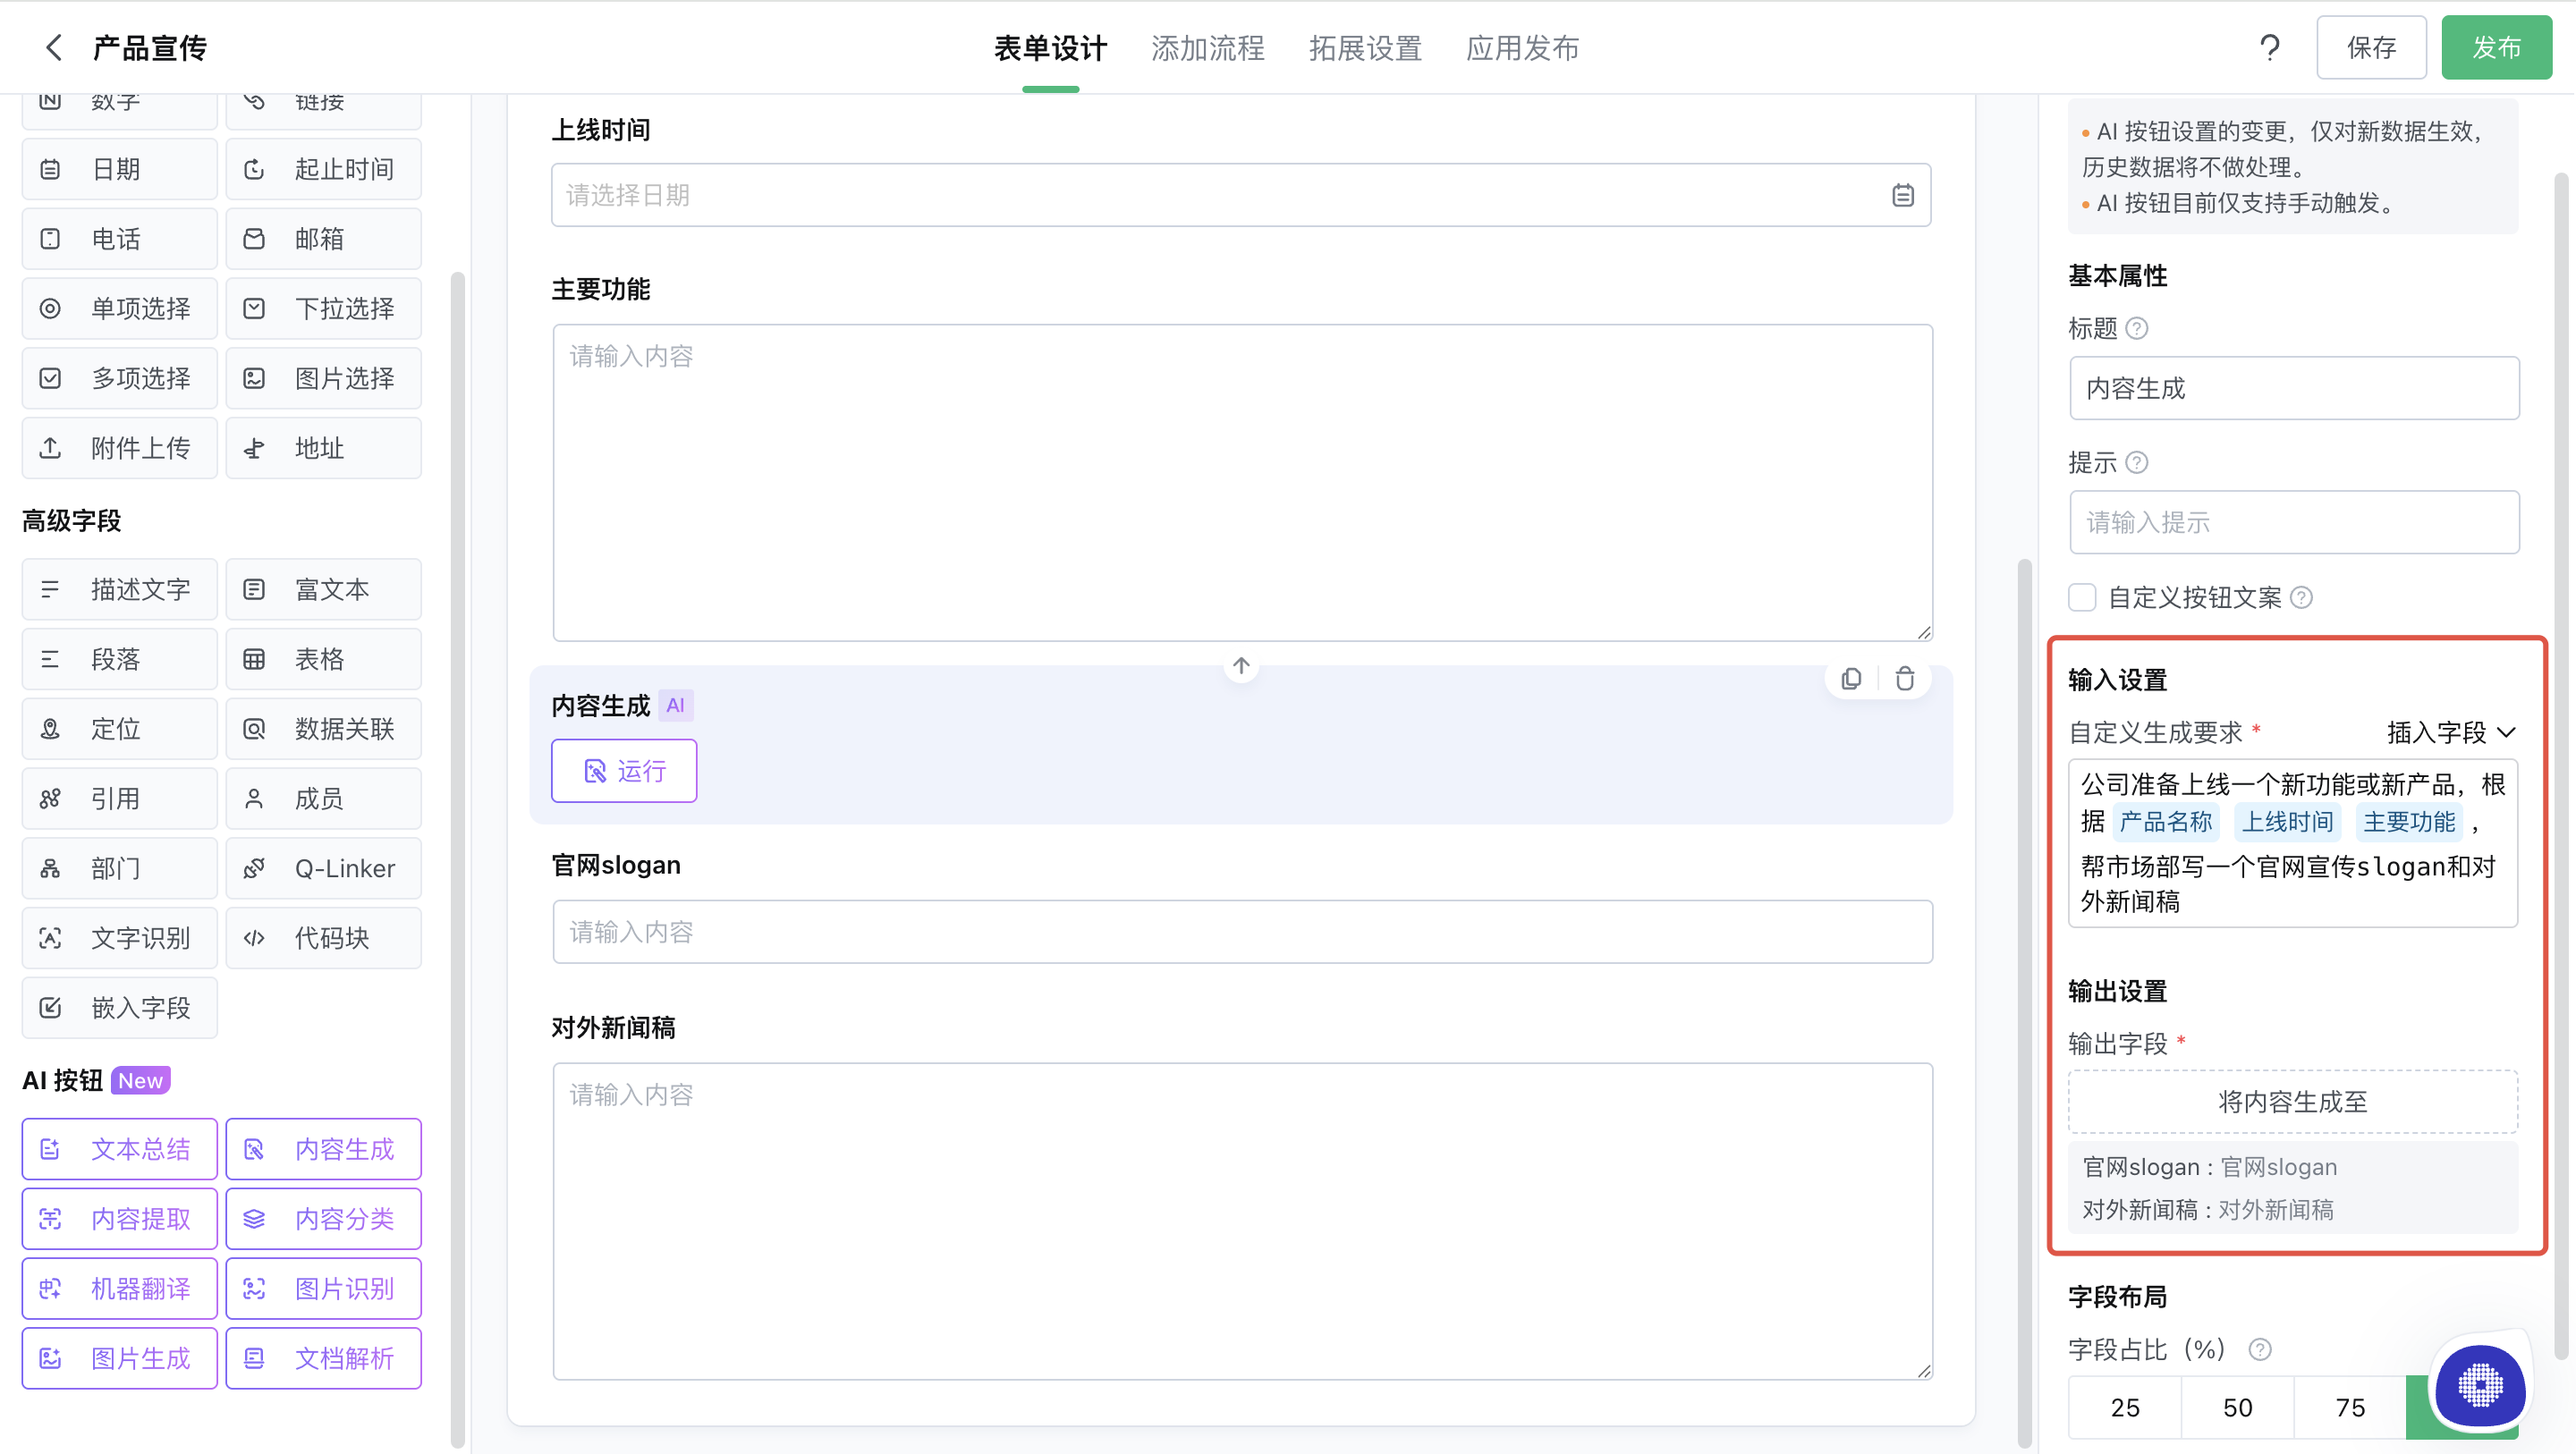Add the Q-Linker field component

[x=323, y=868]
